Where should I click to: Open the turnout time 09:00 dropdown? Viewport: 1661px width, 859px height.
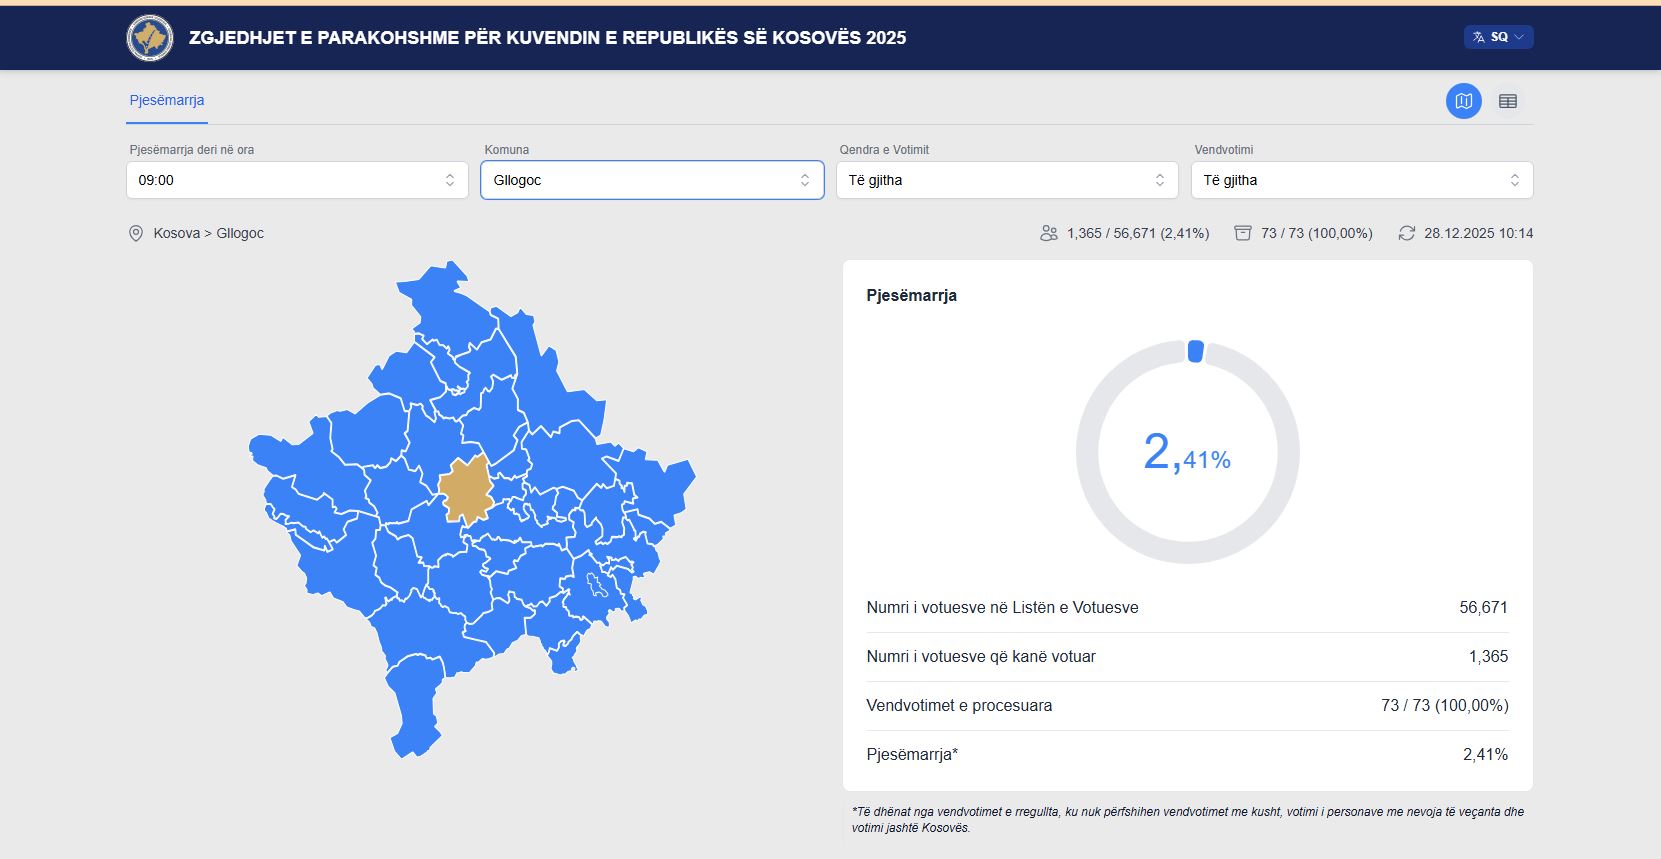(x=297, y=180)
